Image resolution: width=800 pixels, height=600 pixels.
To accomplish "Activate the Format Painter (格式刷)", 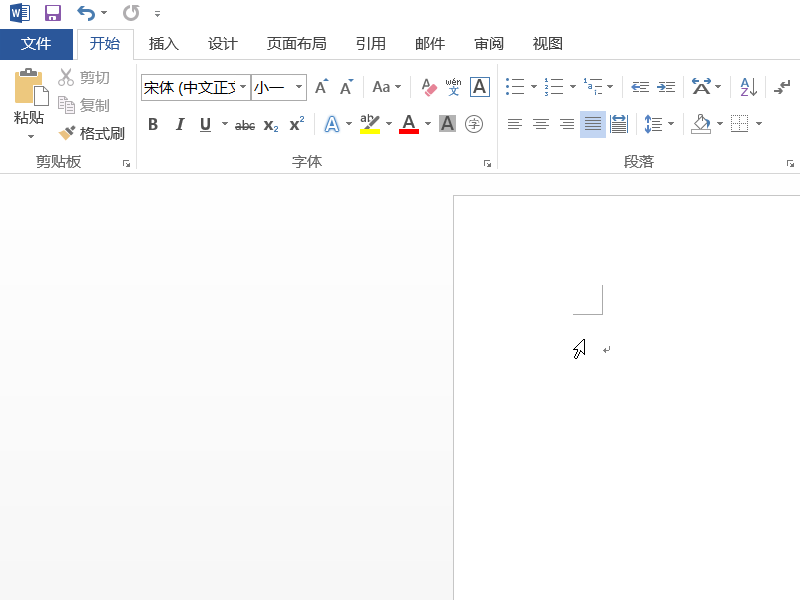I will click(92, 134).
